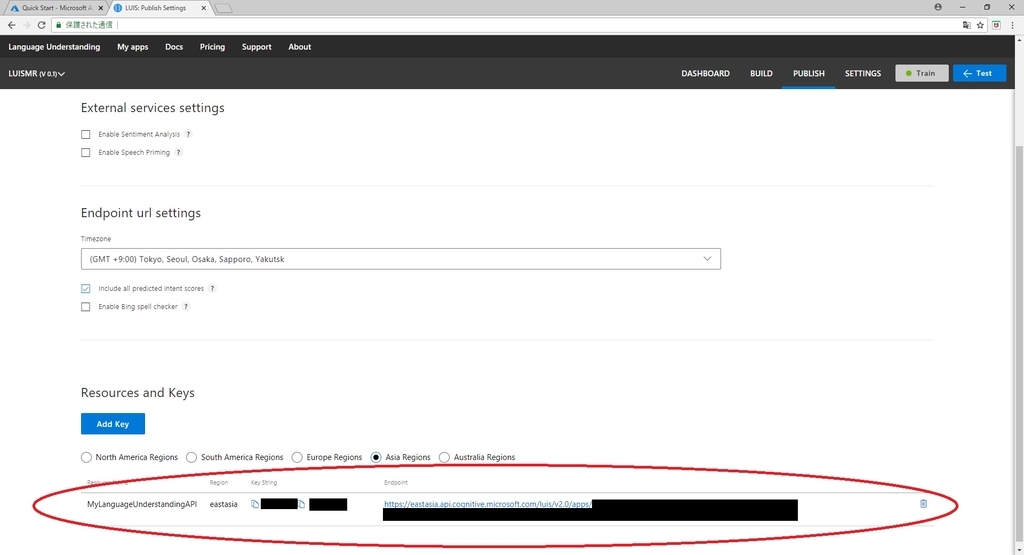Select South America Regions radio

point(191,458)
